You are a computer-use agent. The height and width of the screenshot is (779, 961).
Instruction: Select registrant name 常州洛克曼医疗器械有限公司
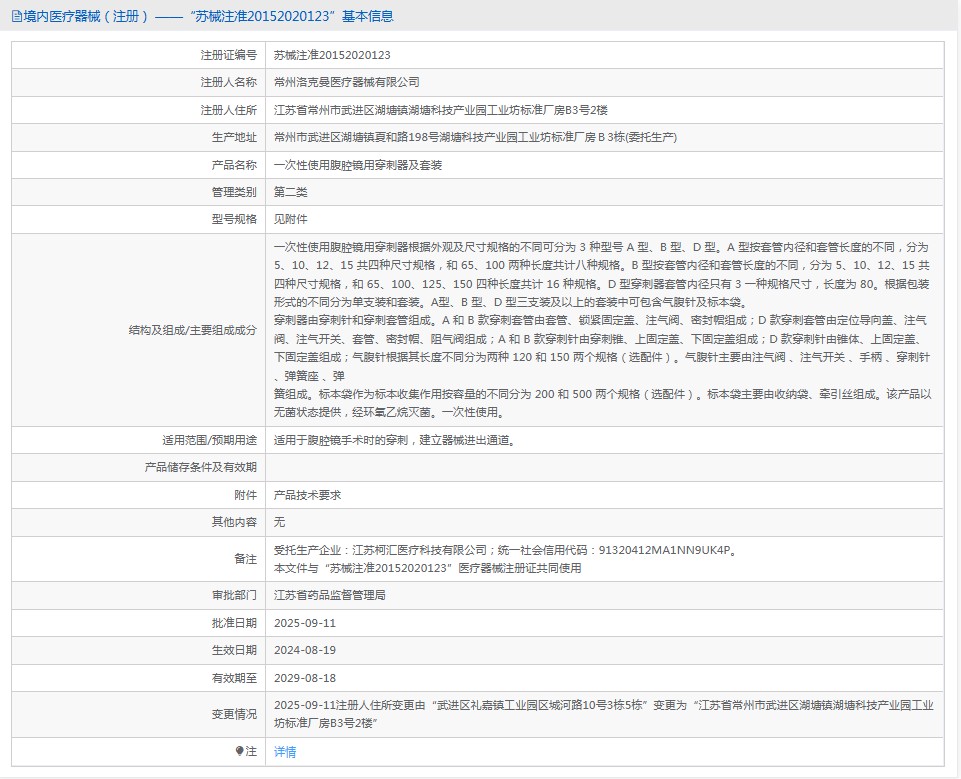(x=346, y=82)
